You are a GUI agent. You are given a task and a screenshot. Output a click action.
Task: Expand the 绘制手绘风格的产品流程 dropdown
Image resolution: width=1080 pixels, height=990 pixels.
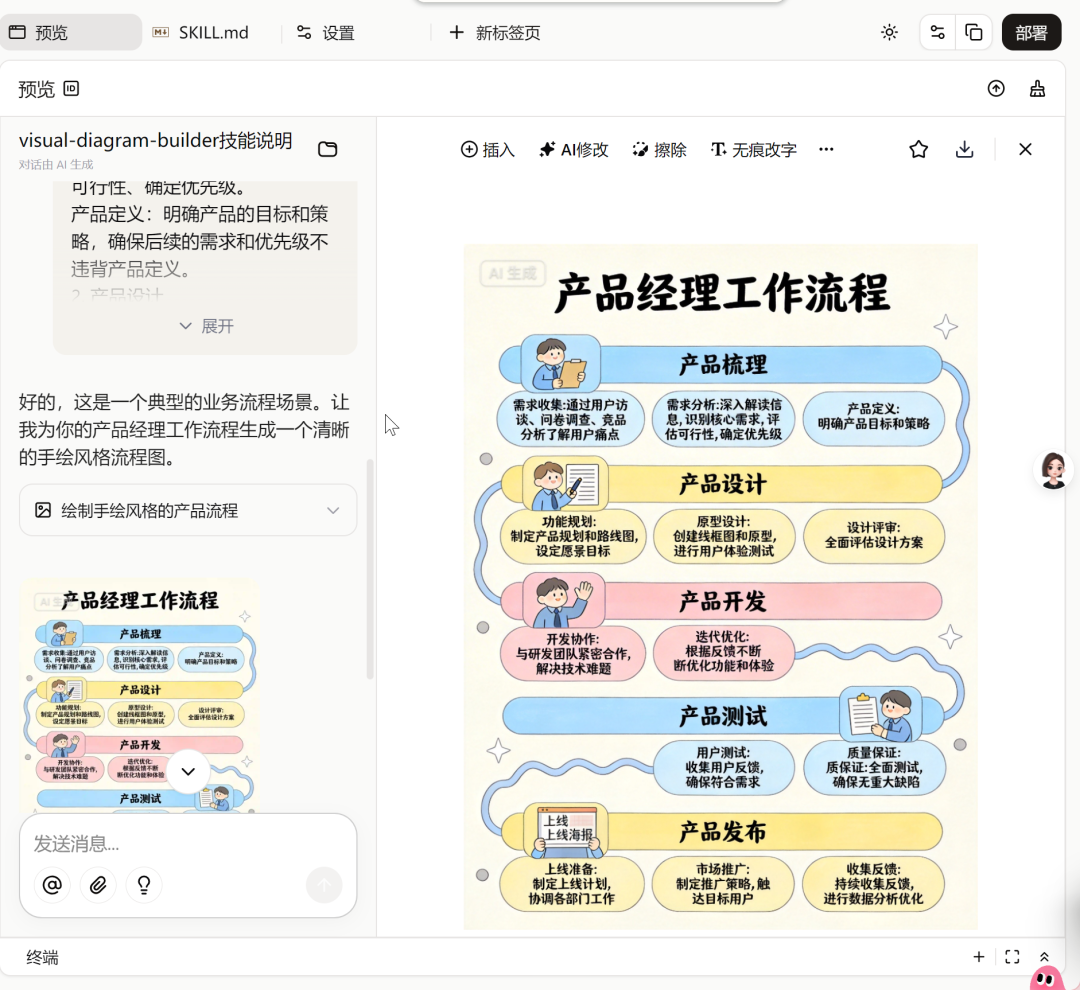point(188,511)
